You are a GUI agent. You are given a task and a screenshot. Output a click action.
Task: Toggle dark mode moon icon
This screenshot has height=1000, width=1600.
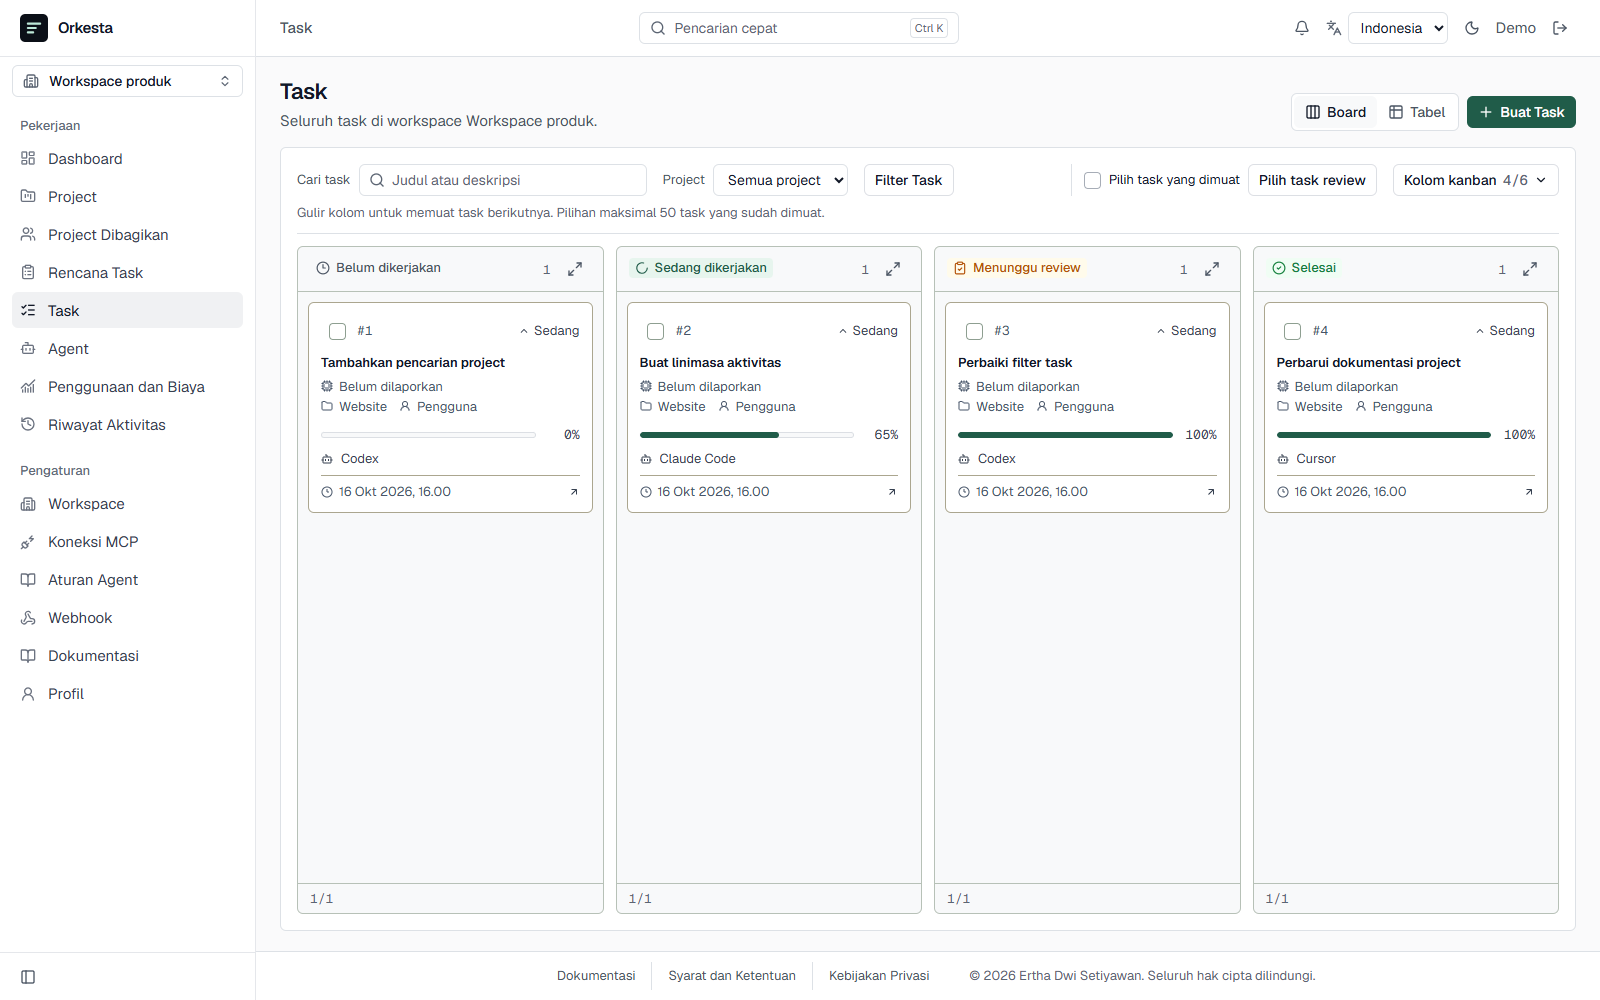[1472, 28]
